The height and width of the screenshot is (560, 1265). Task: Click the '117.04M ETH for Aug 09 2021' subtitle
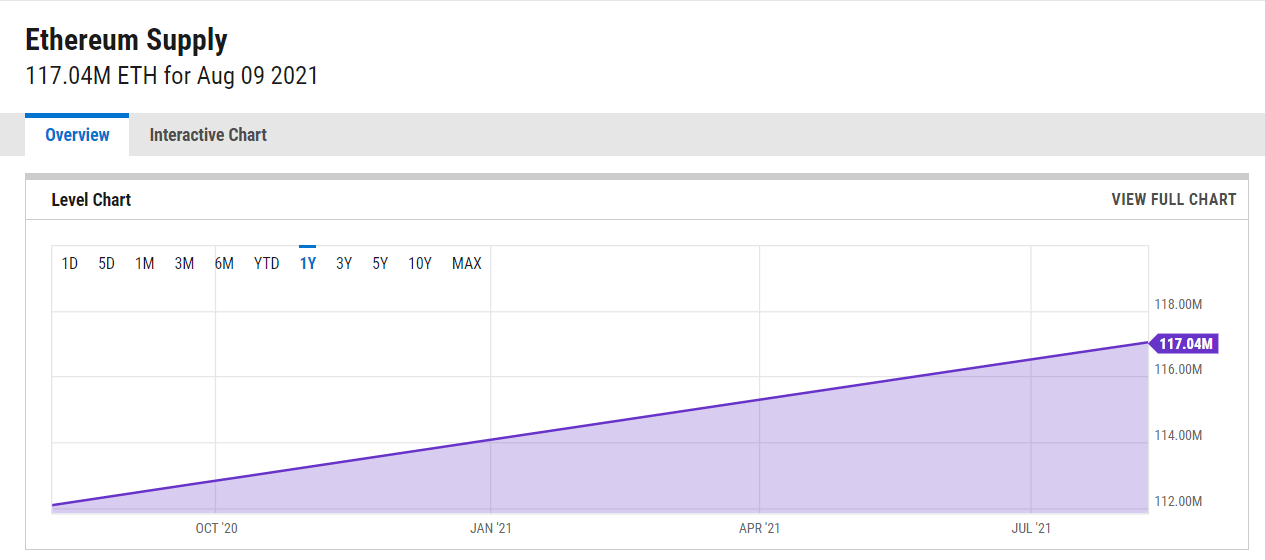(171, 76)
